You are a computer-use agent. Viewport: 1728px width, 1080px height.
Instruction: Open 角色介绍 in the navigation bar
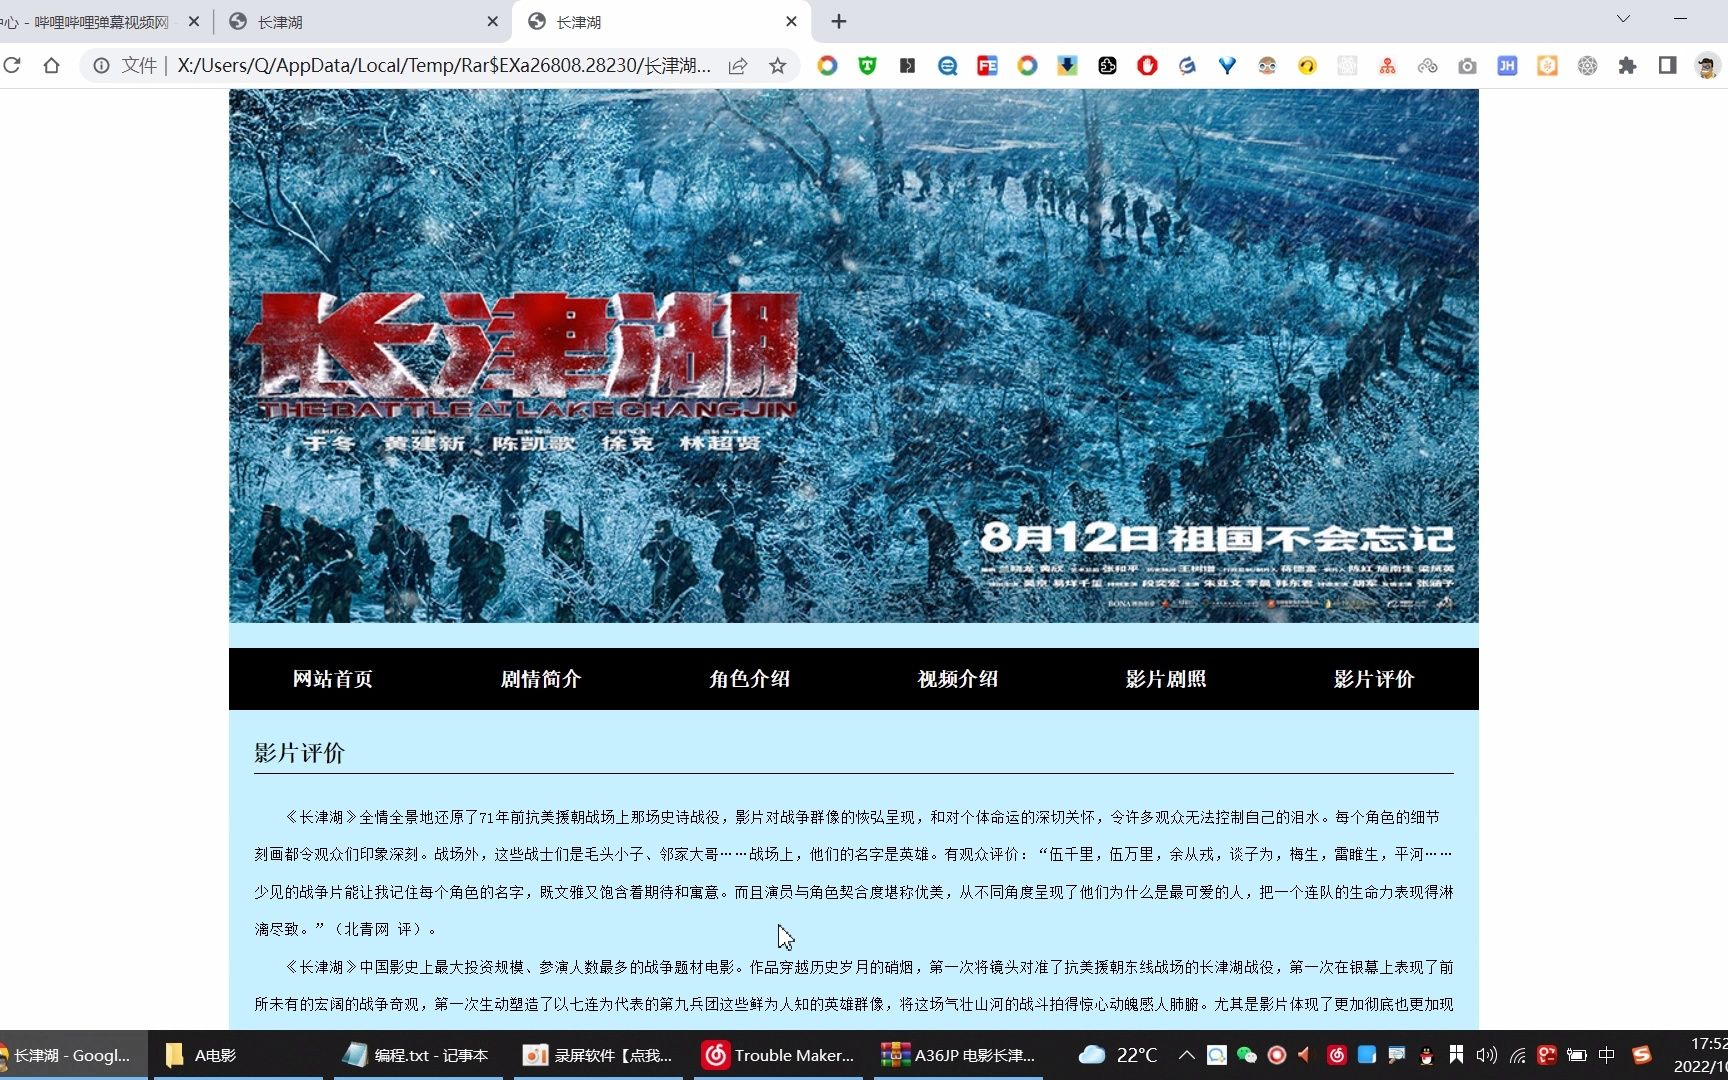750,679
